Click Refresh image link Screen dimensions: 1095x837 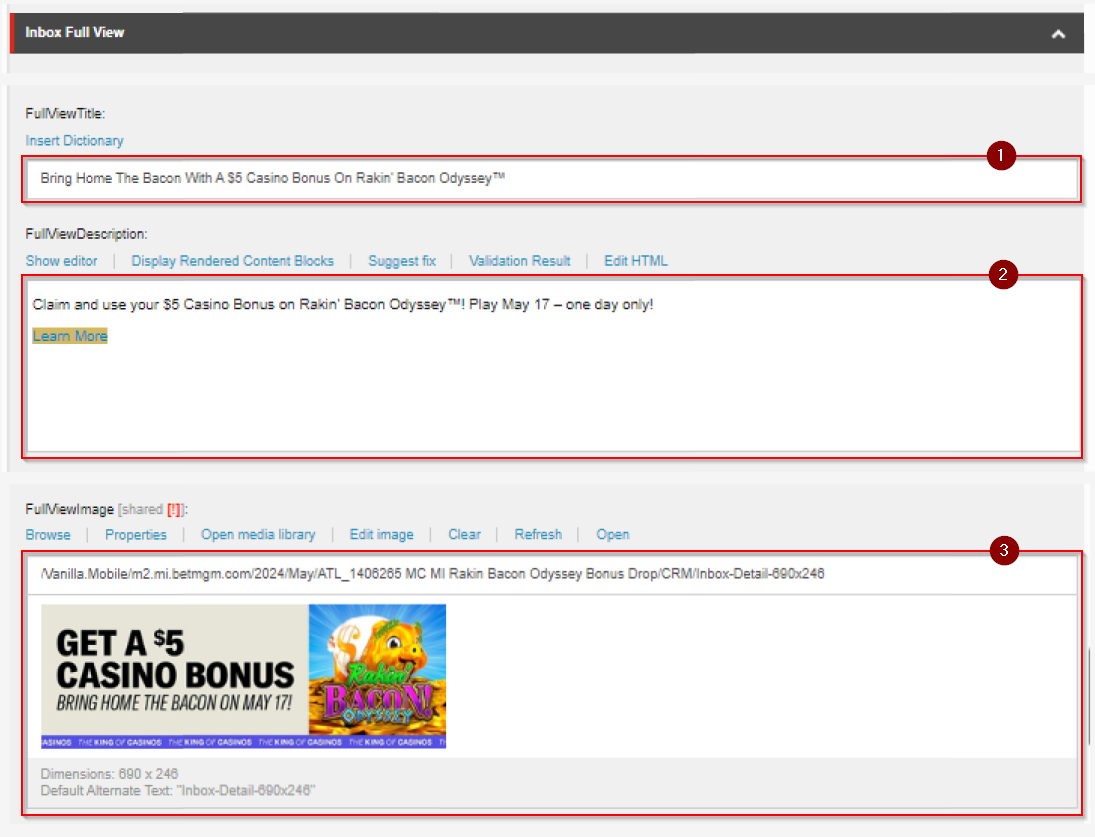coord(538,535)
